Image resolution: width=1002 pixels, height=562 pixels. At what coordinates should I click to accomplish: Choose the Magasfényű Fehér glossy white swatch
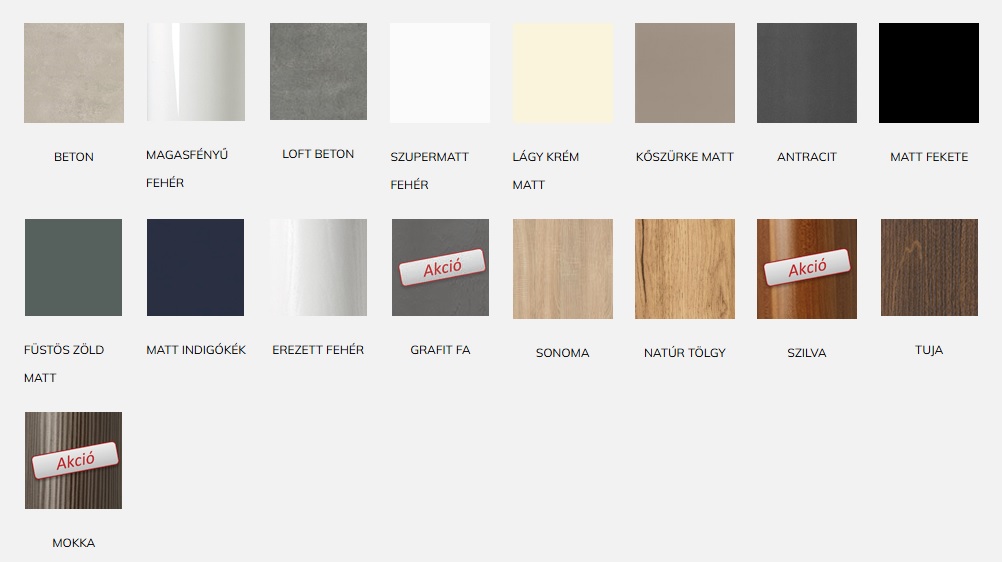pyautogui.click(x=196, y=72)
